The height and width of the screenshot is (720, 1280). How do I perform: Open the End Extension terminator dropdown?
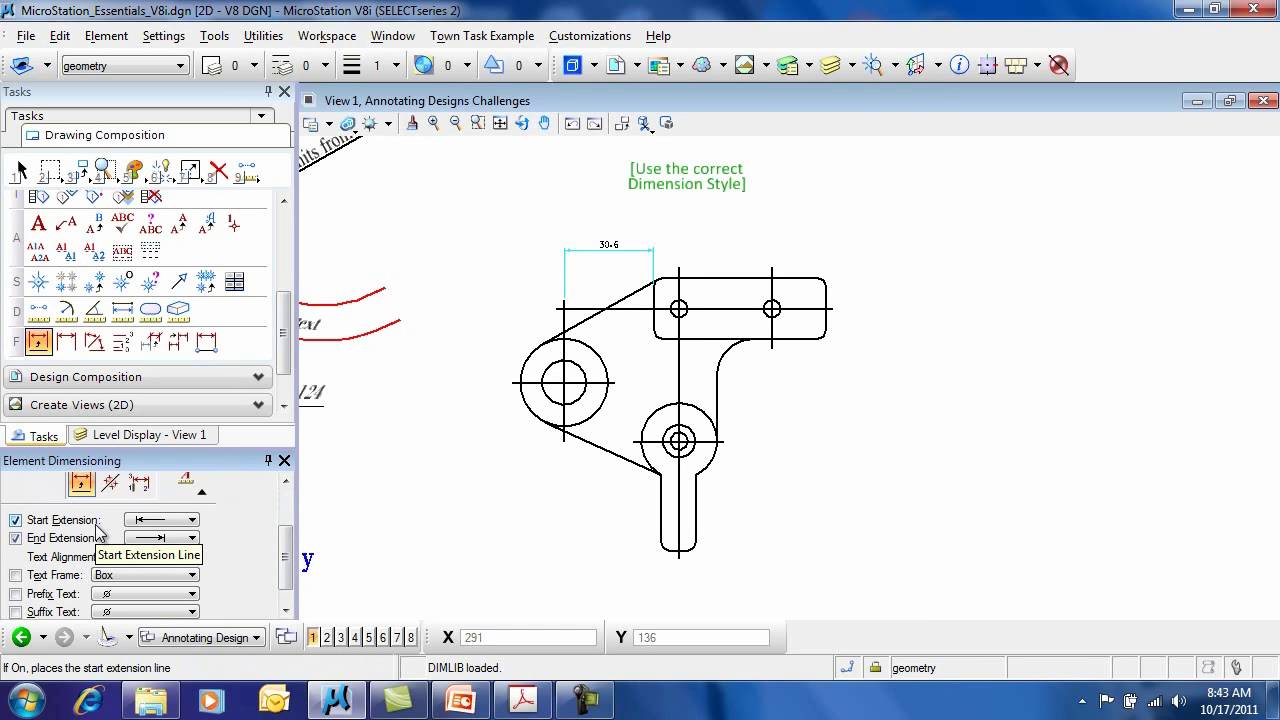click(162, 538)
